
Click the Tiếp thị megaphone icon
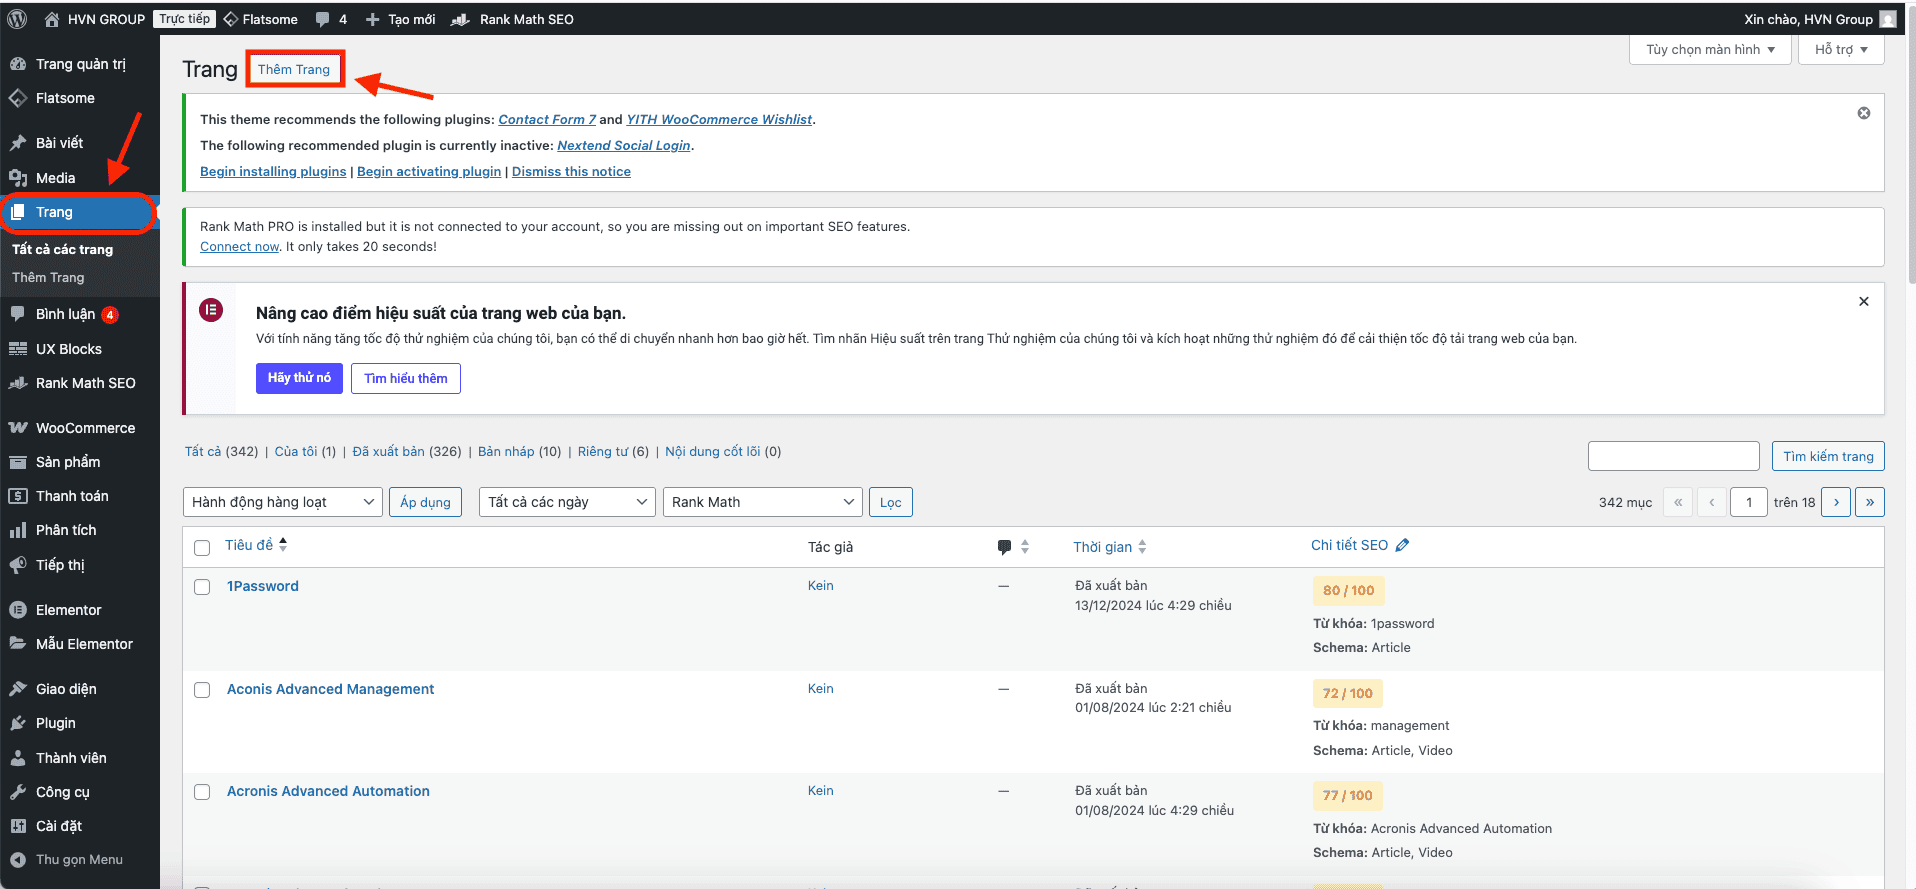click(x=18, y=565)
